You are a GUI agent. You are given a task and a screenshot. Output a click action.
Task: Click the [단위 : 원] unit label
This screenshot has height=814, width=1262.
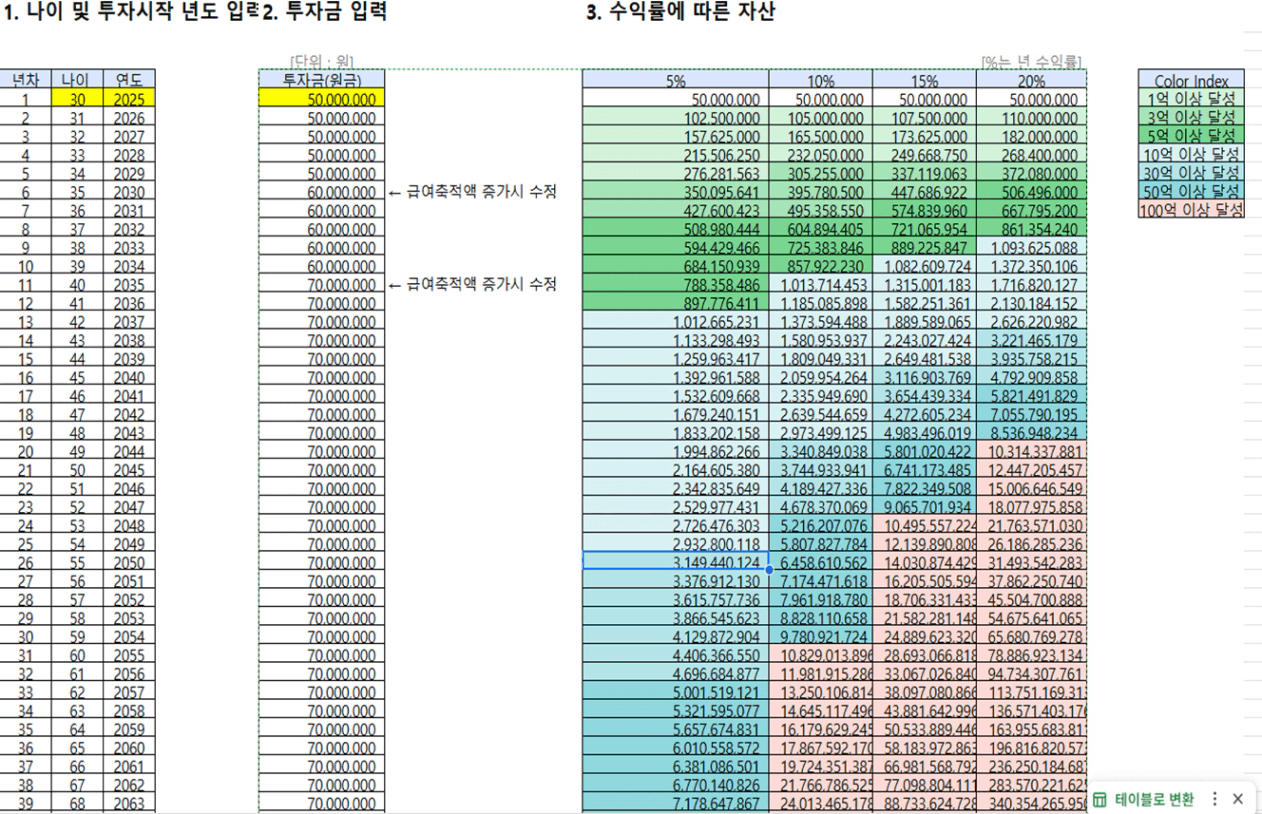[321, 62]
